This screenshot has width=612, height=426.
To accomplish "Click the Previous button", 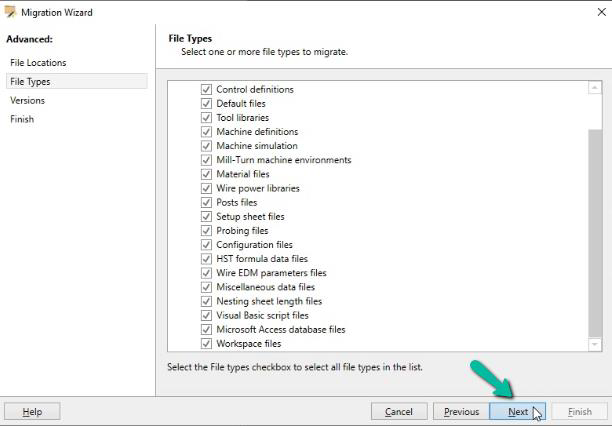I will pos(461,412).
